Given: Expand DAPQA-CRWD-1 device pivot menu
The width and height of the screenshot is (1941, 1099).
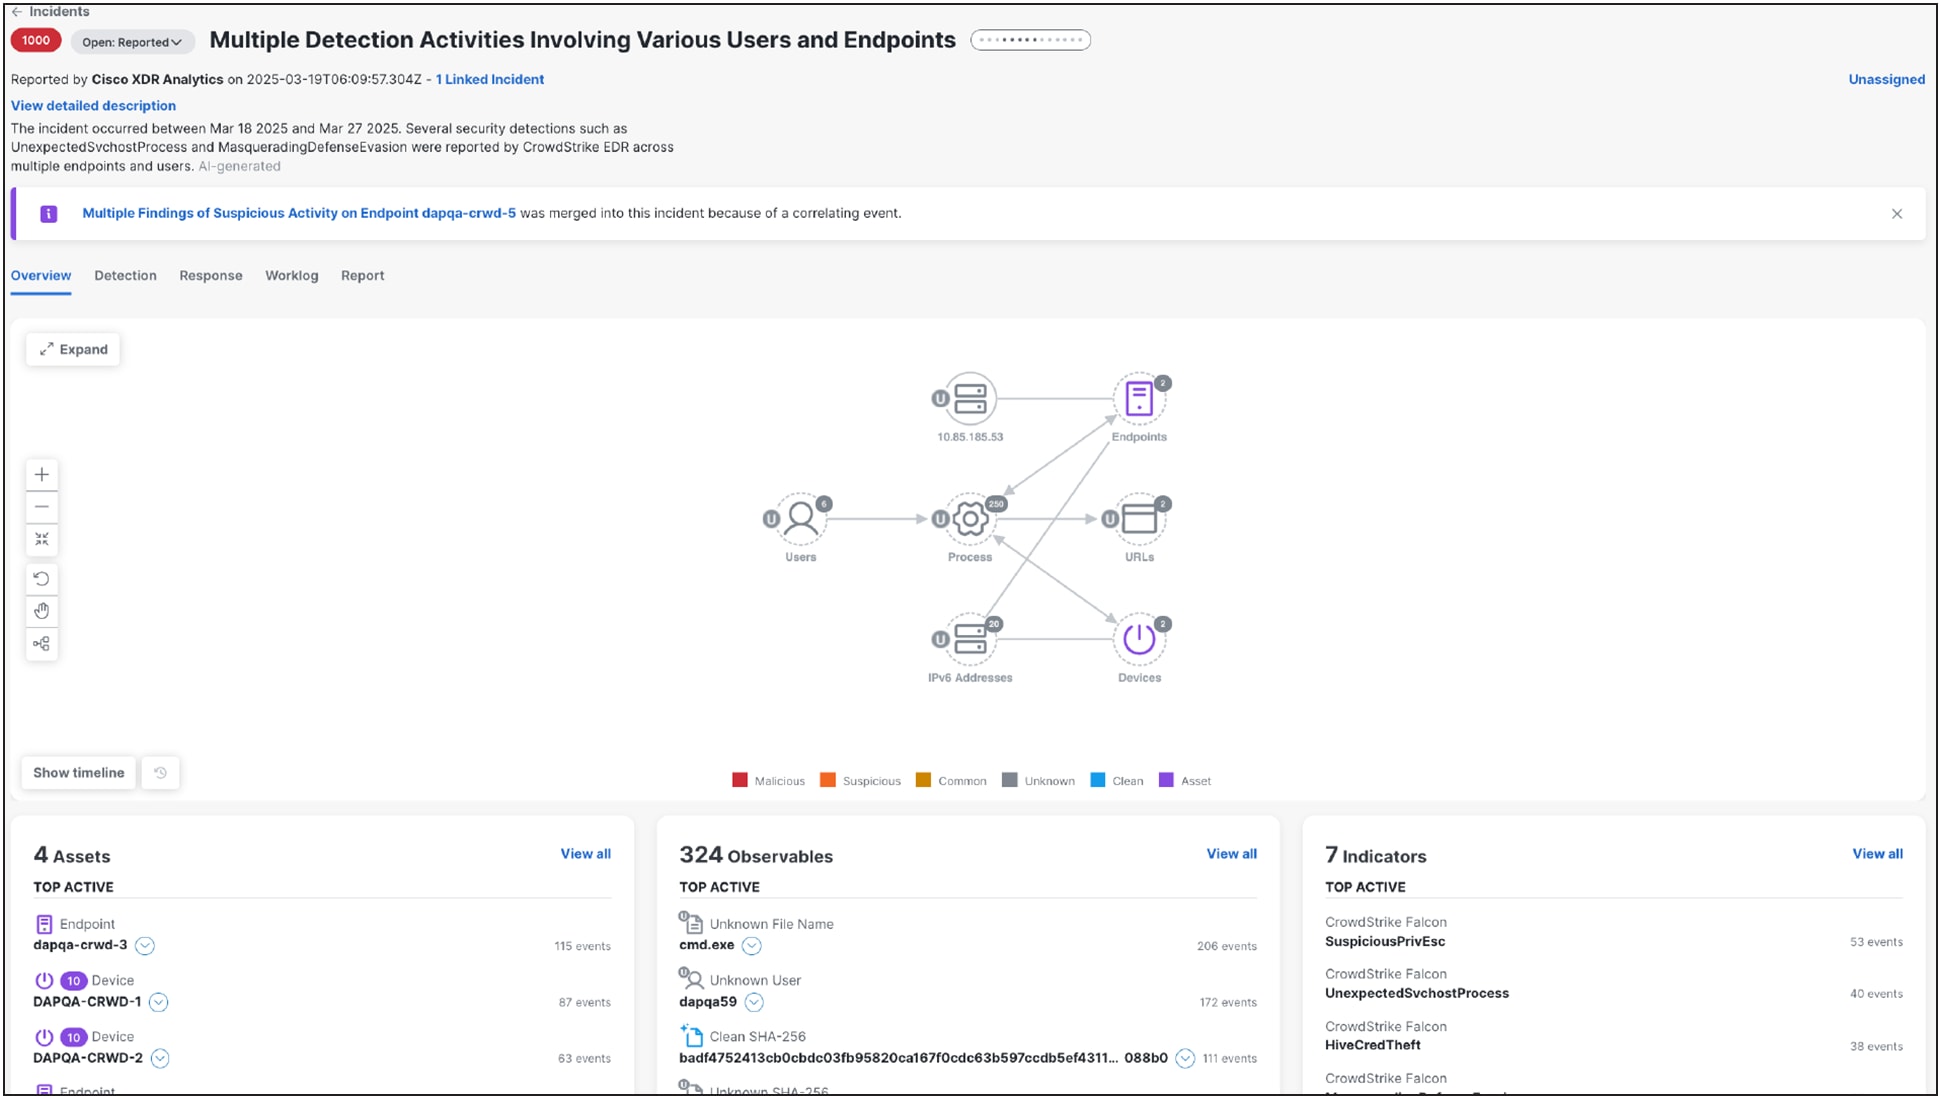Looking at the screenshot, I should pyautogui.click(x=158, y=1002).
